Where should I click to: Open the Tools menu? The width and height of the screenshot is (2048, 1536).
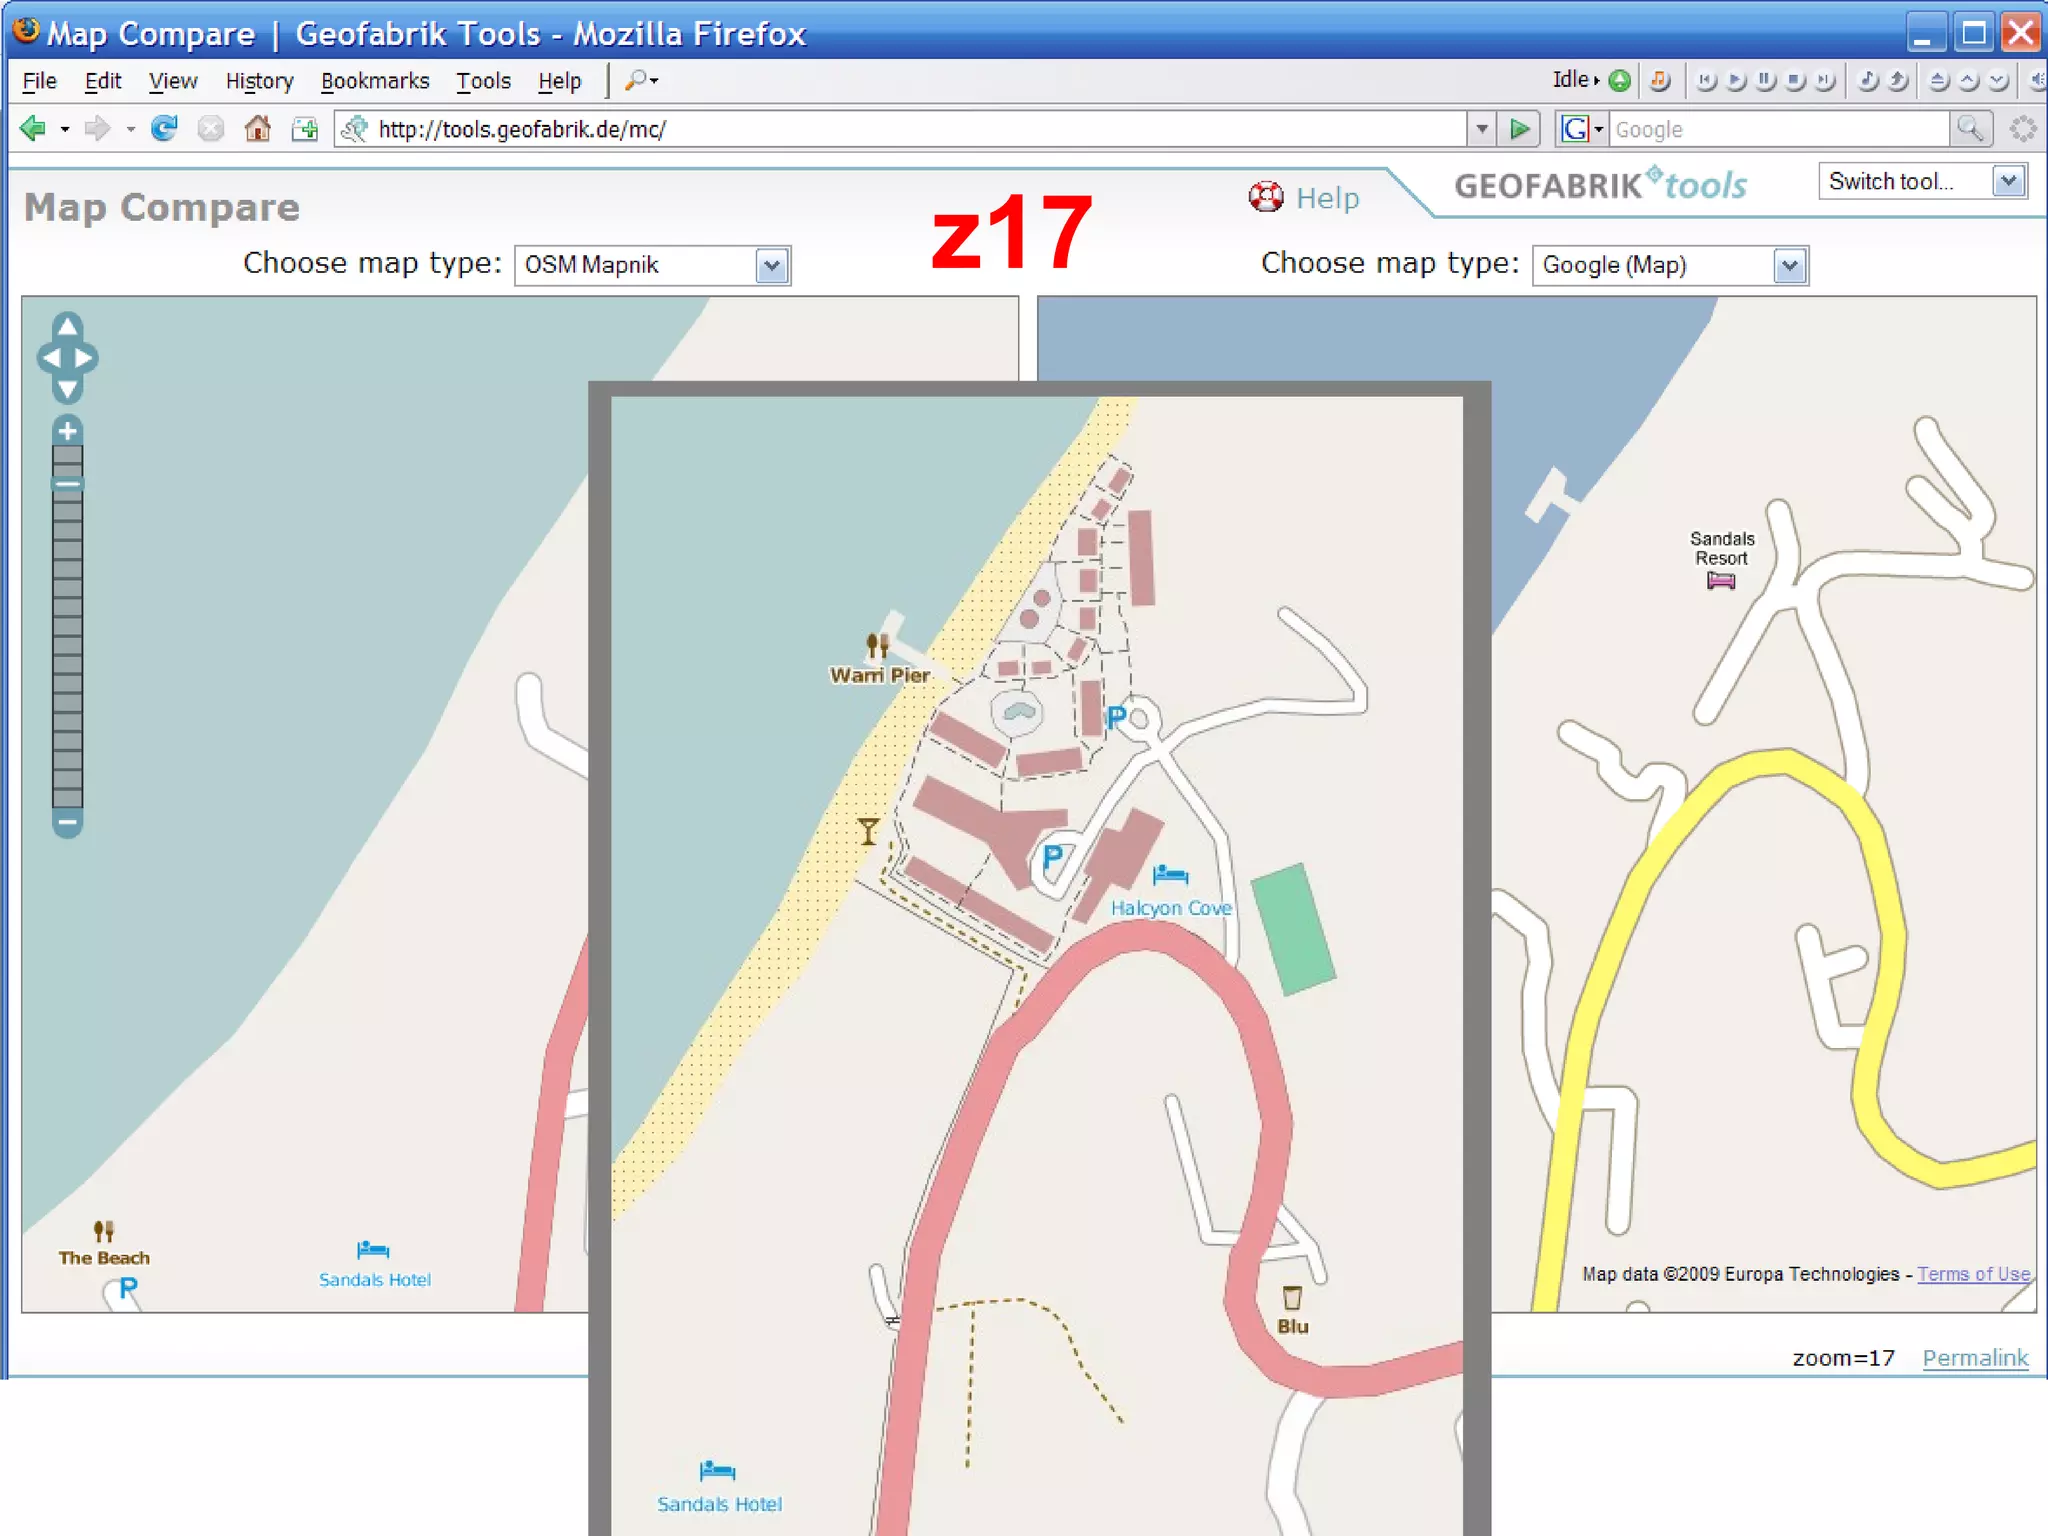coord(483,81)
